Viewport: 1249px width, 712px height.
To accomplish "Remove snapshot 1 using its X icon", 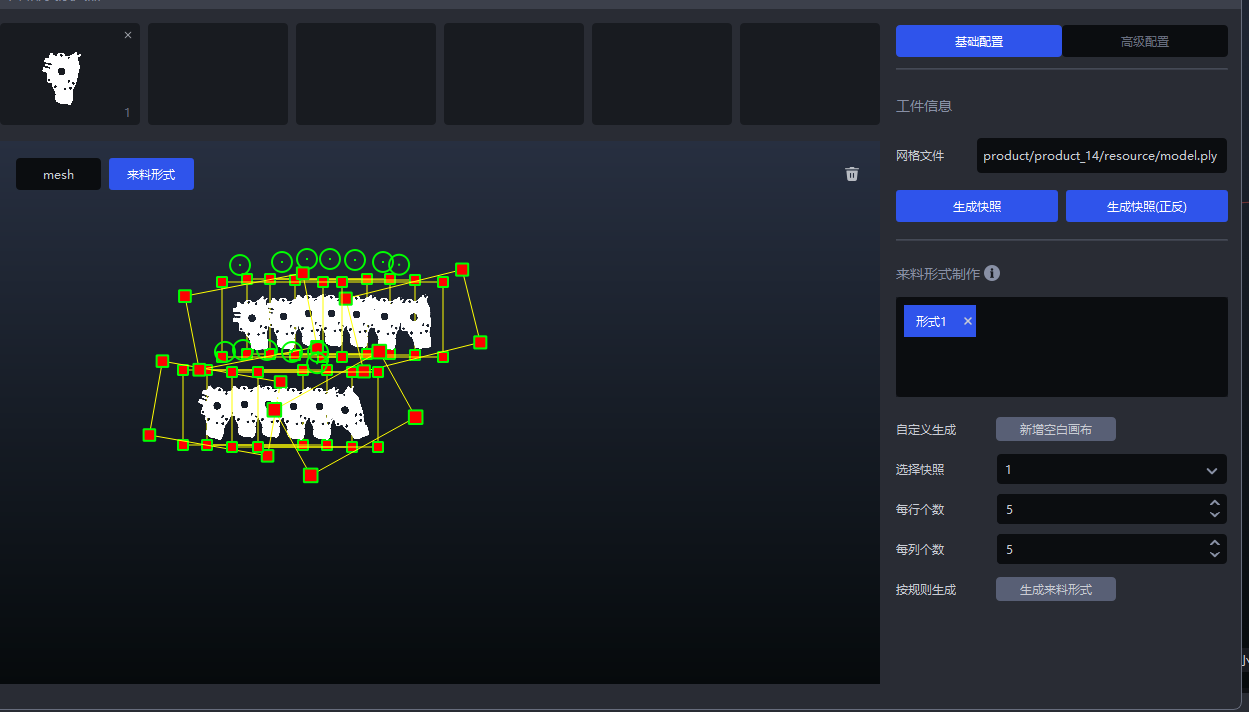I will [128, 35].
